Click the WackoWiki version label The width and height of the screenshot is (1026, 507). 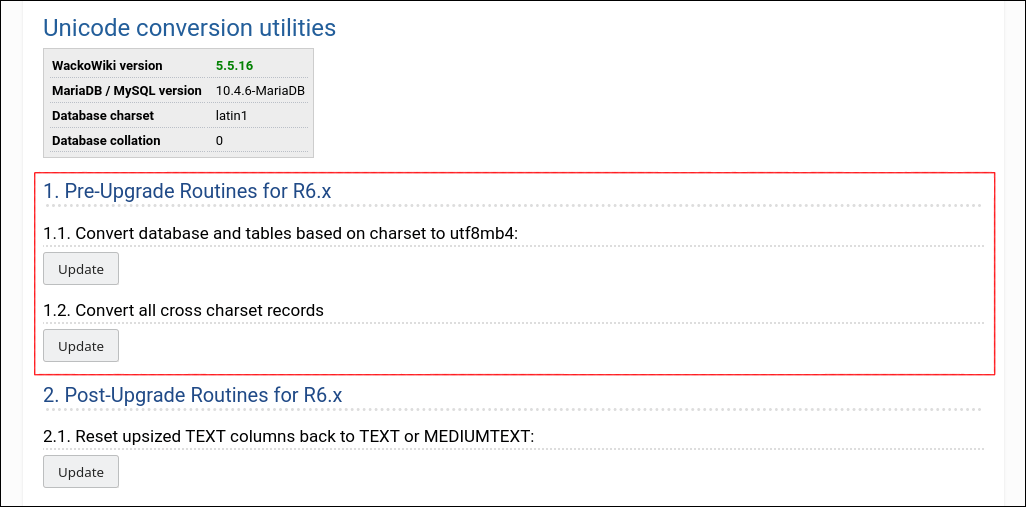[x=107, y=66]
